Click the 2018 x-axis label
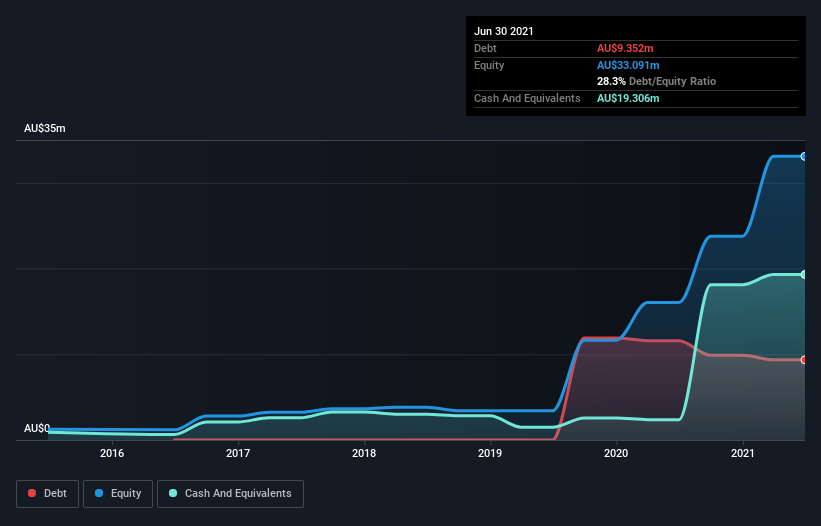This screenshot has width=821, height=526. coord(364,453)
